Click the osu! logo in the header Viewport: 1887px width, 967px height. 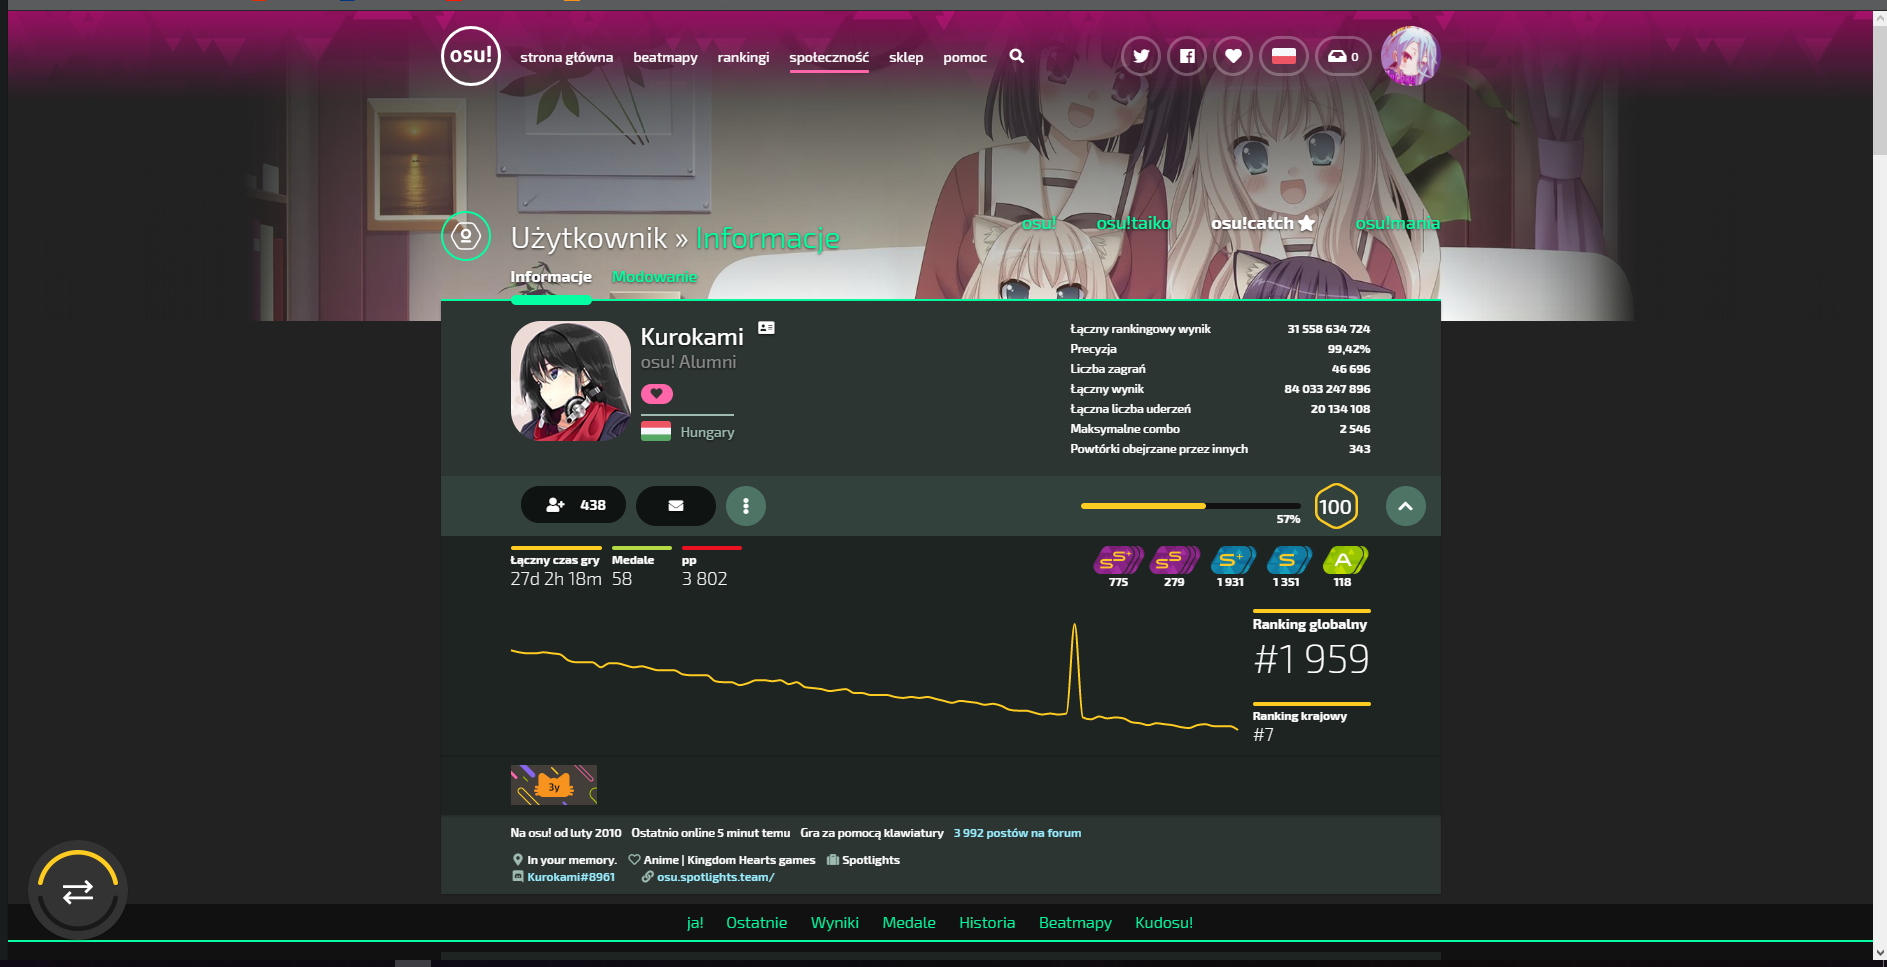[x=469, y=57]
